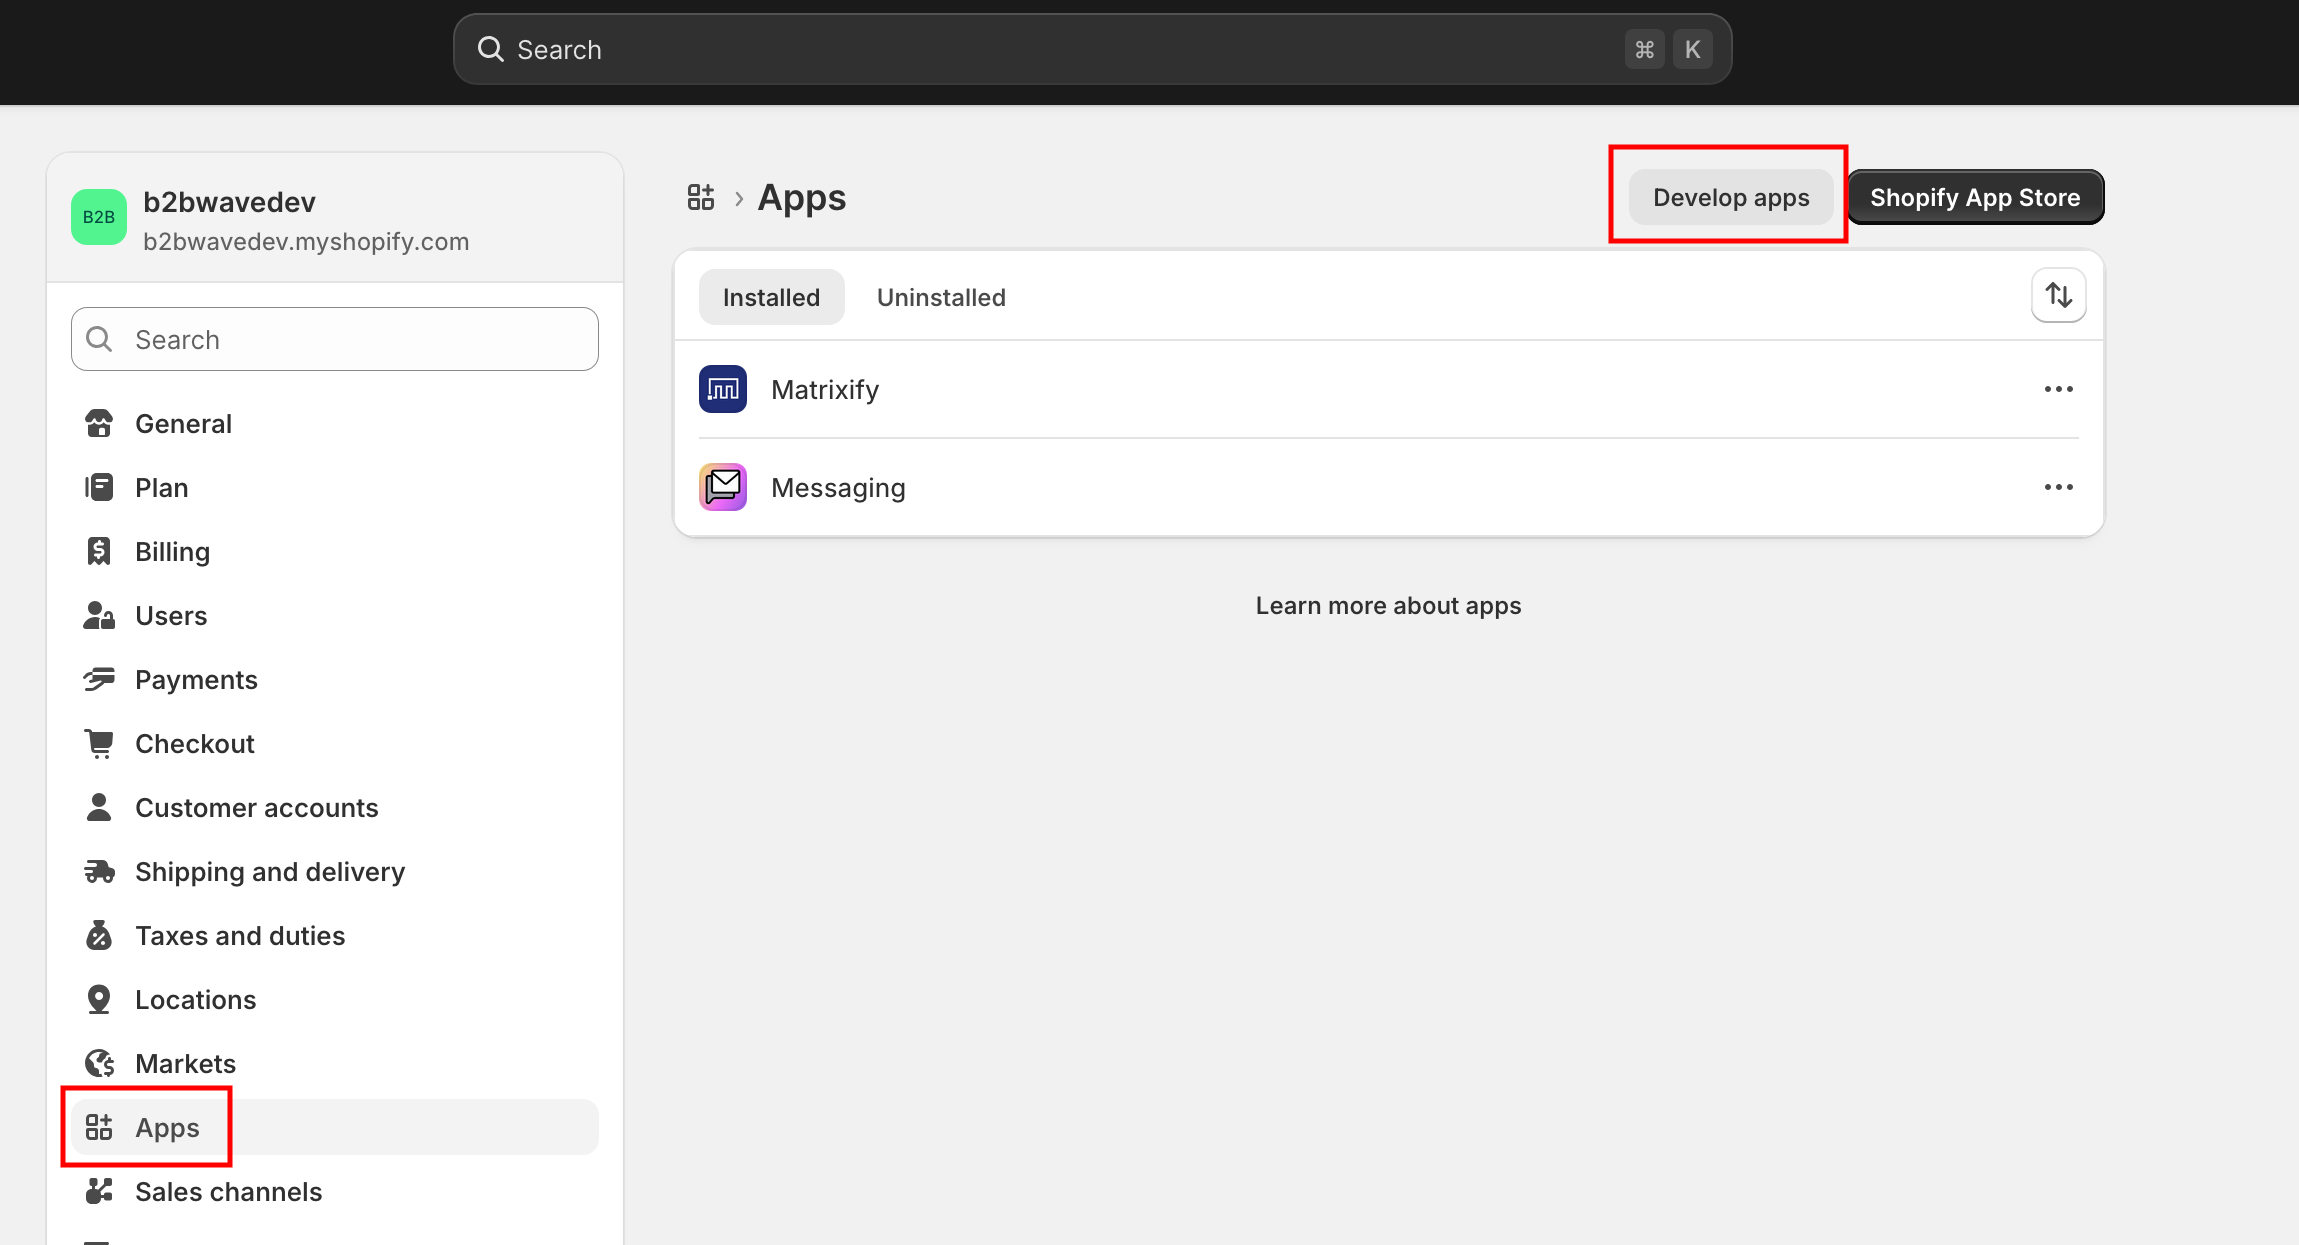Open the Shopify App Store
The width and height of the screenshot is (2299, 1245).
point(1974,197)
